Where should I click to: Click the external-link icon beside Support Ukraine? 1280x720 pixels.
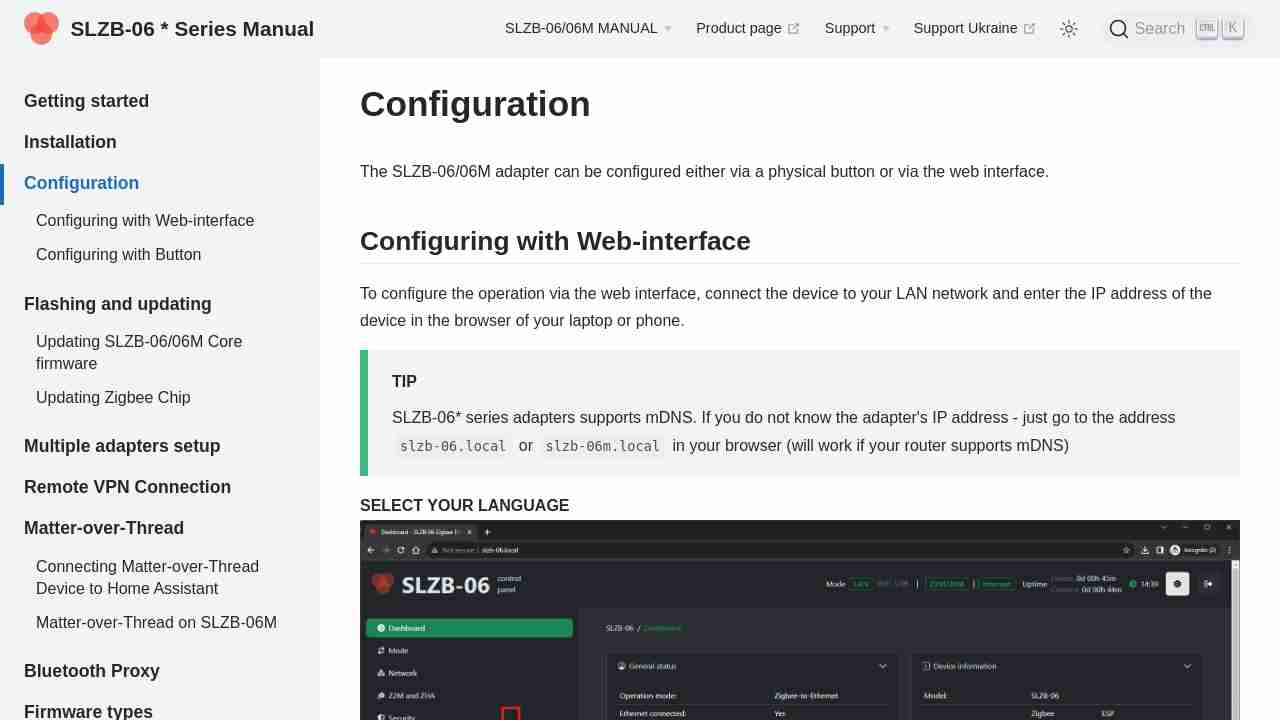tap(1030, 29)
